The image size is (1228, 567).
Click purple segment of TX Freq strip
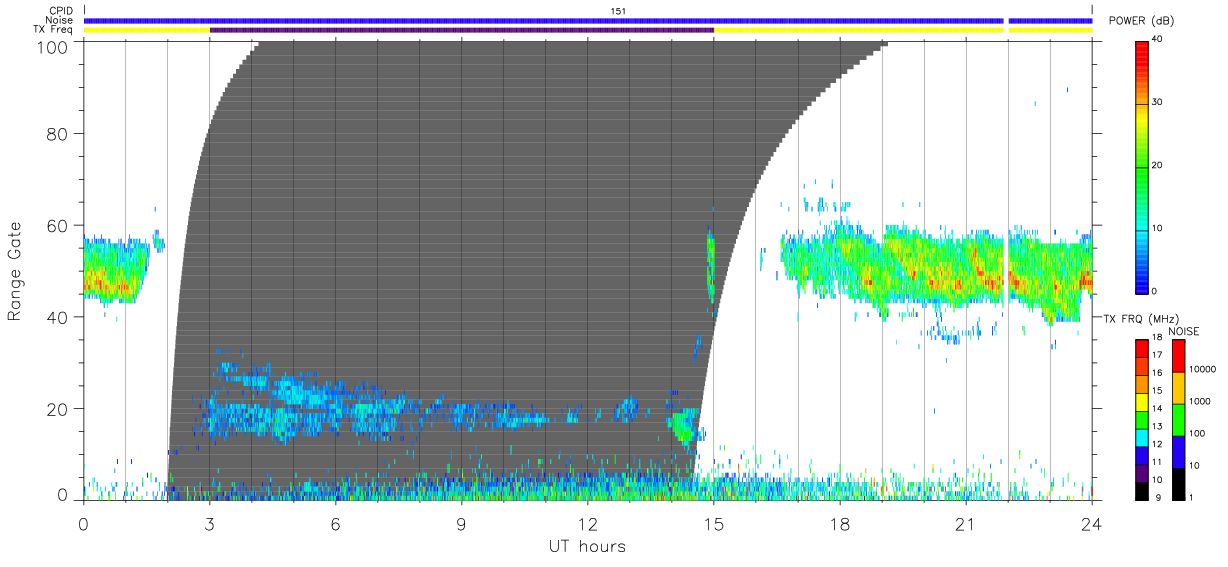[462, 30]
